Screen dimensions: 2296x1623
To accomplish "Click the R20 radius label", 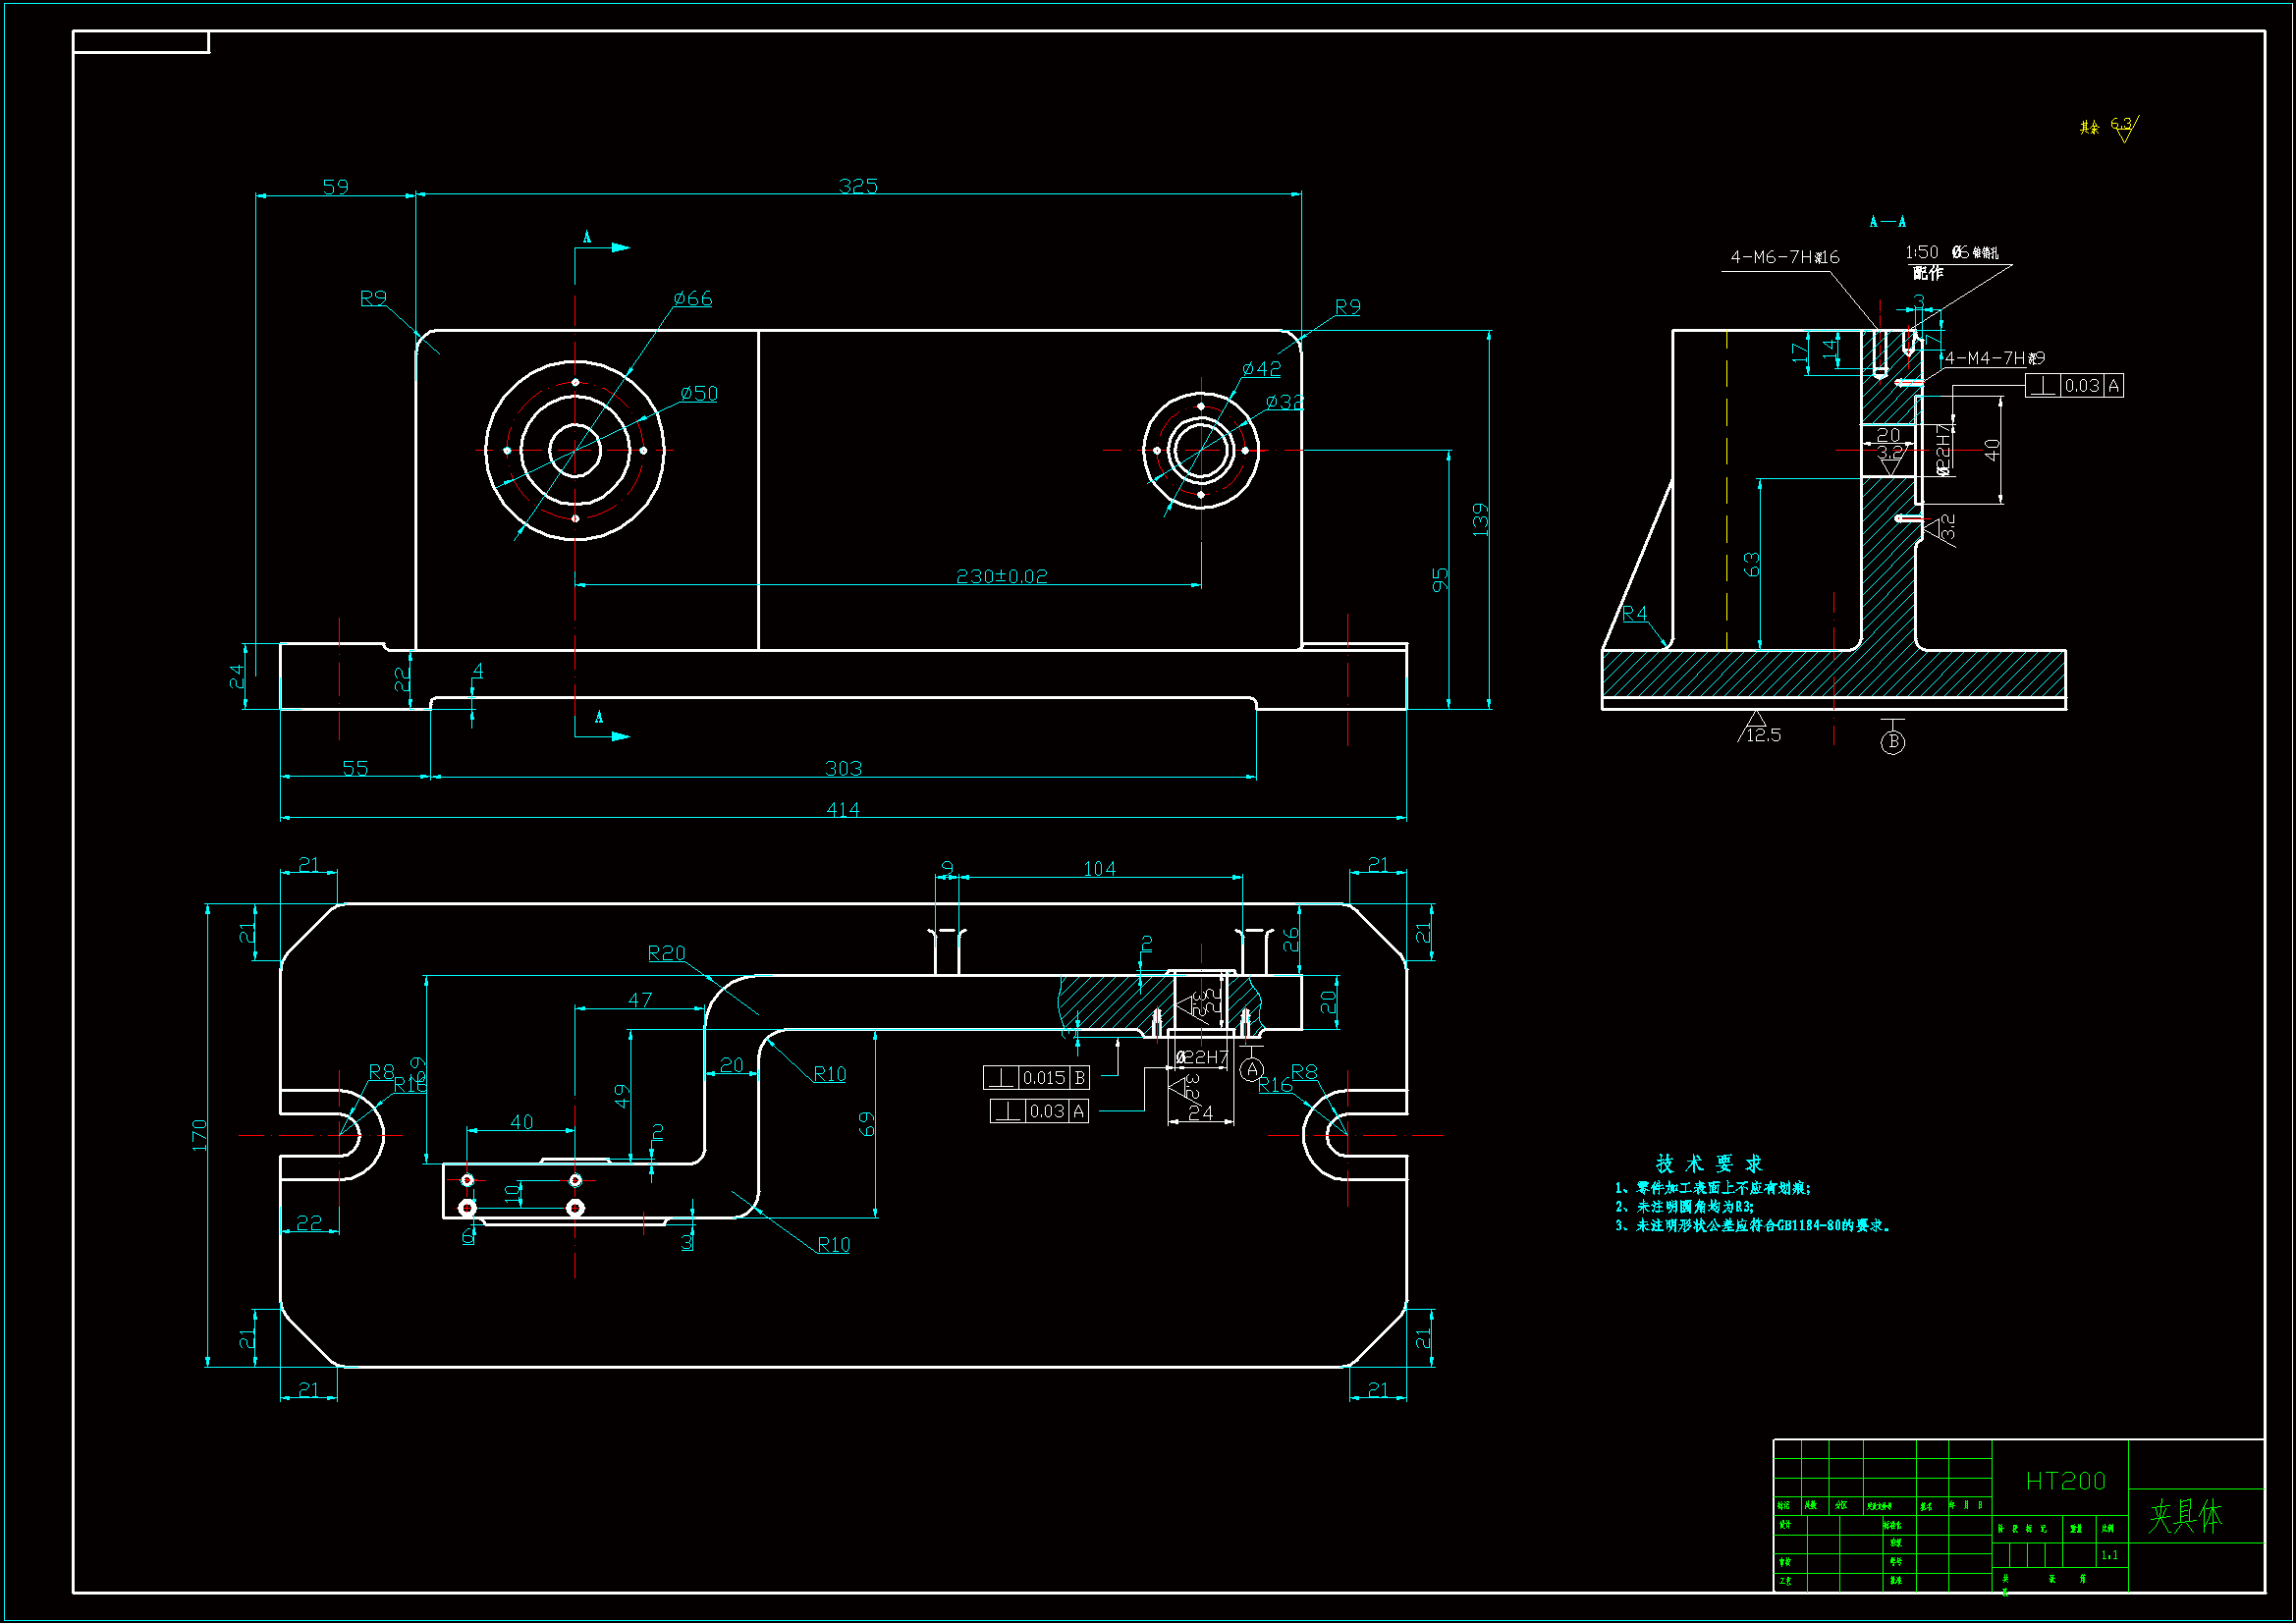I will [x=666, y=953].
